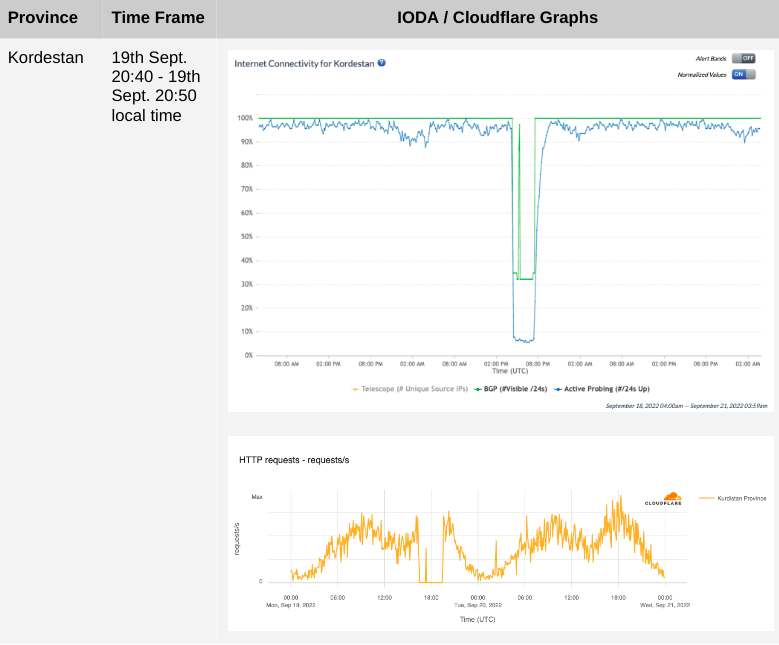Click the Time (UTC) label under IODA chart

tap(510, 371)
